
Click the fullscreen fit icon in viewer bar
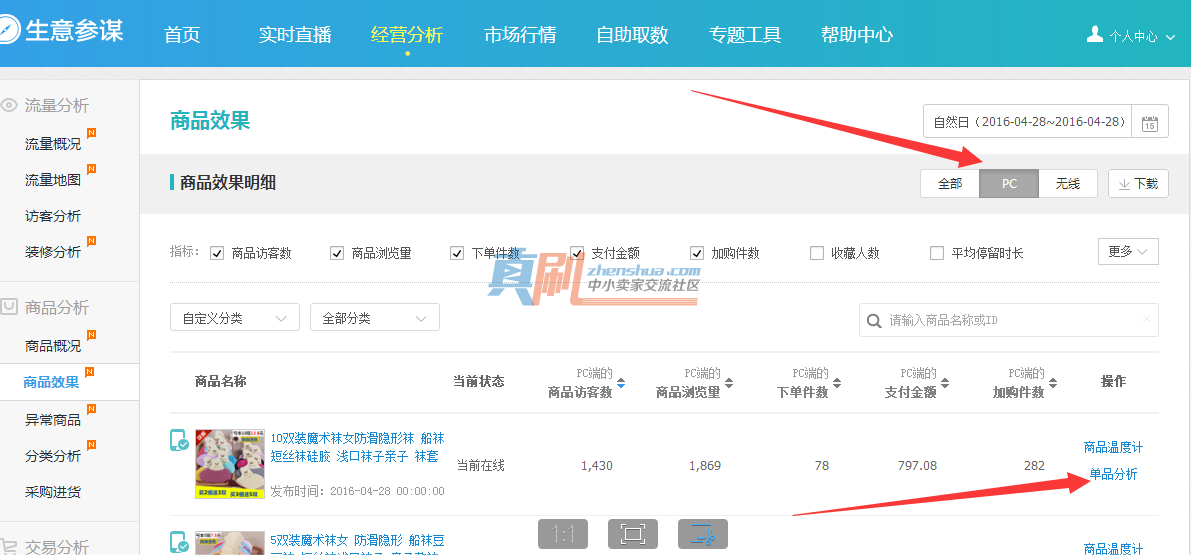[x=632, y=534]
